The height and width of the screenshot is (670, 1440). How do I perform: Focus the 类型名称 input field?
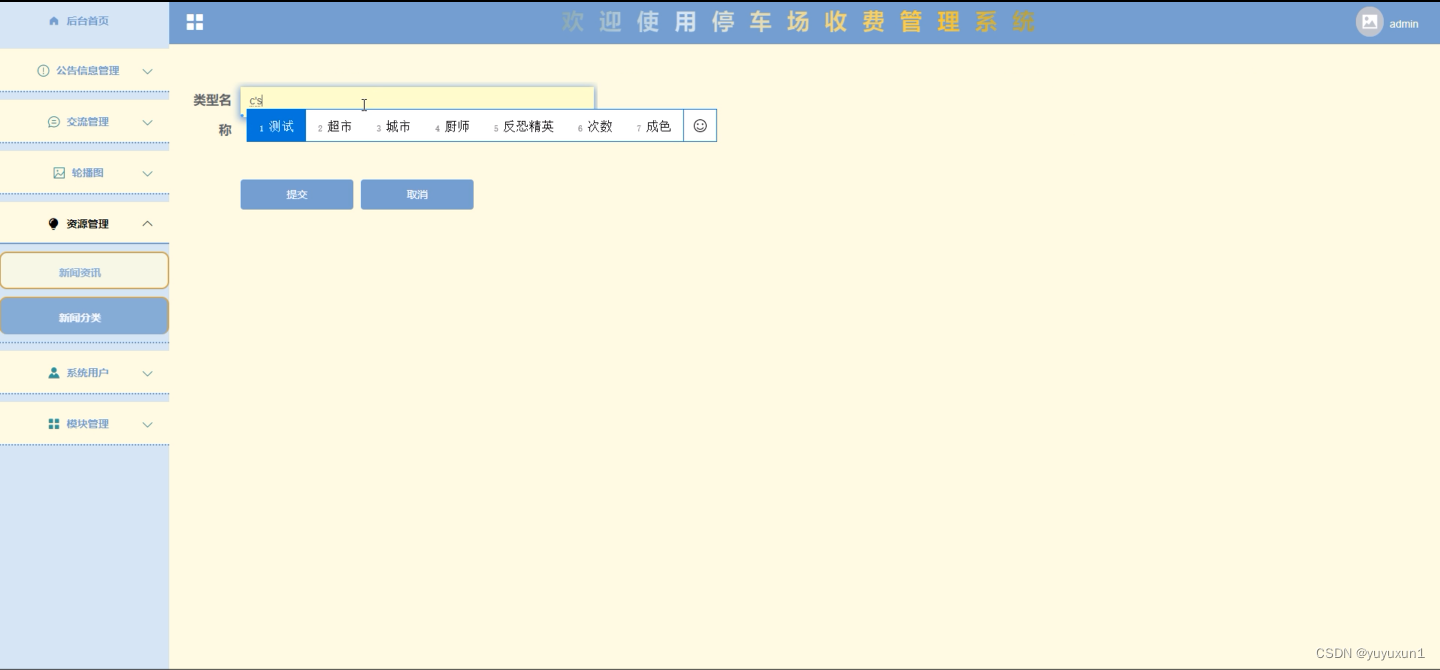418,101
